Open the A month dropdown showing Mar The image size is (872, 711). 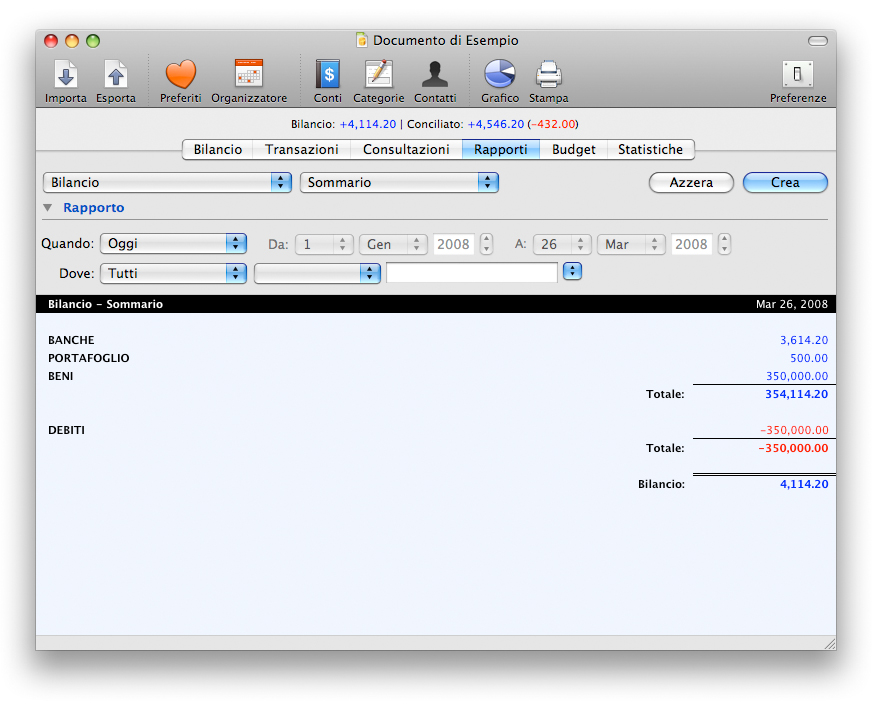click(x=631, y=244)
